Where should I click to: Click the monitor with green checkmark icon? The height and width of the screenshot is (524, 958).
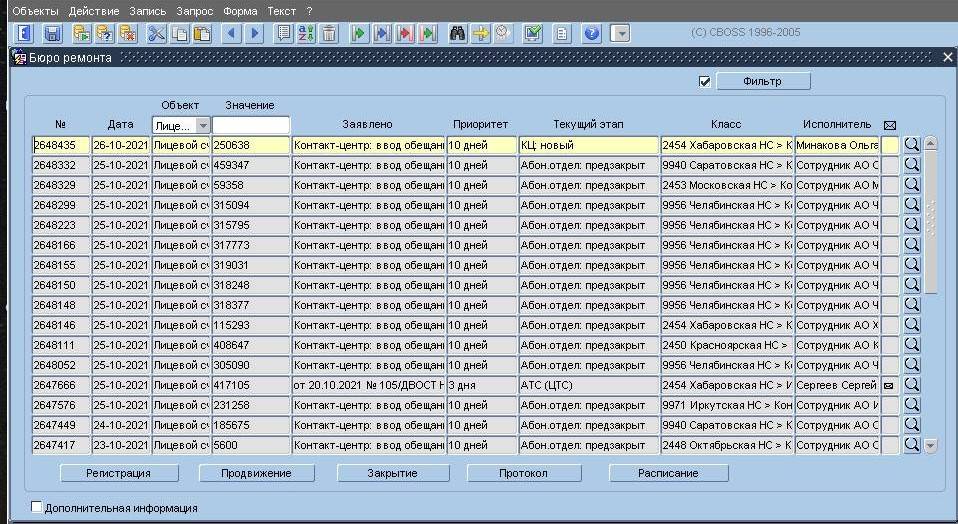(x=533, y=33)
